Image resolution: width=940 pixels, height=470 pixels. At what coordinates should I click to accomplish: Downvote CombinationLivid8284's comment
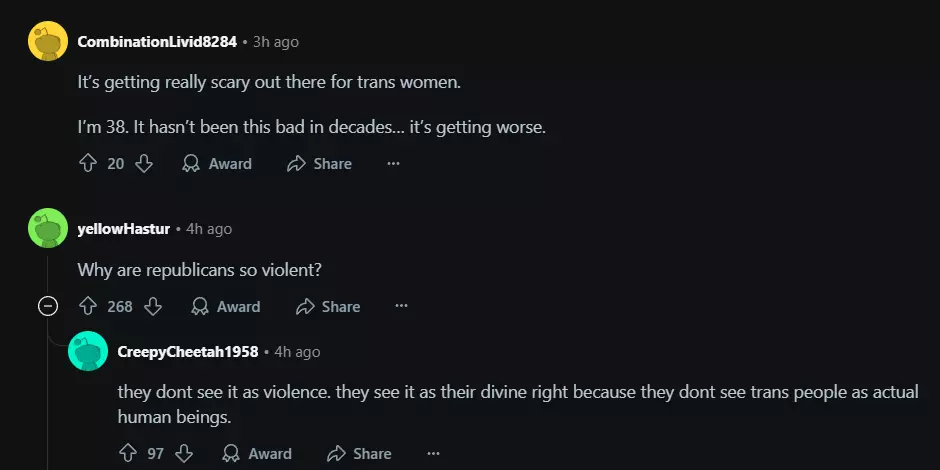click(144, 163)
